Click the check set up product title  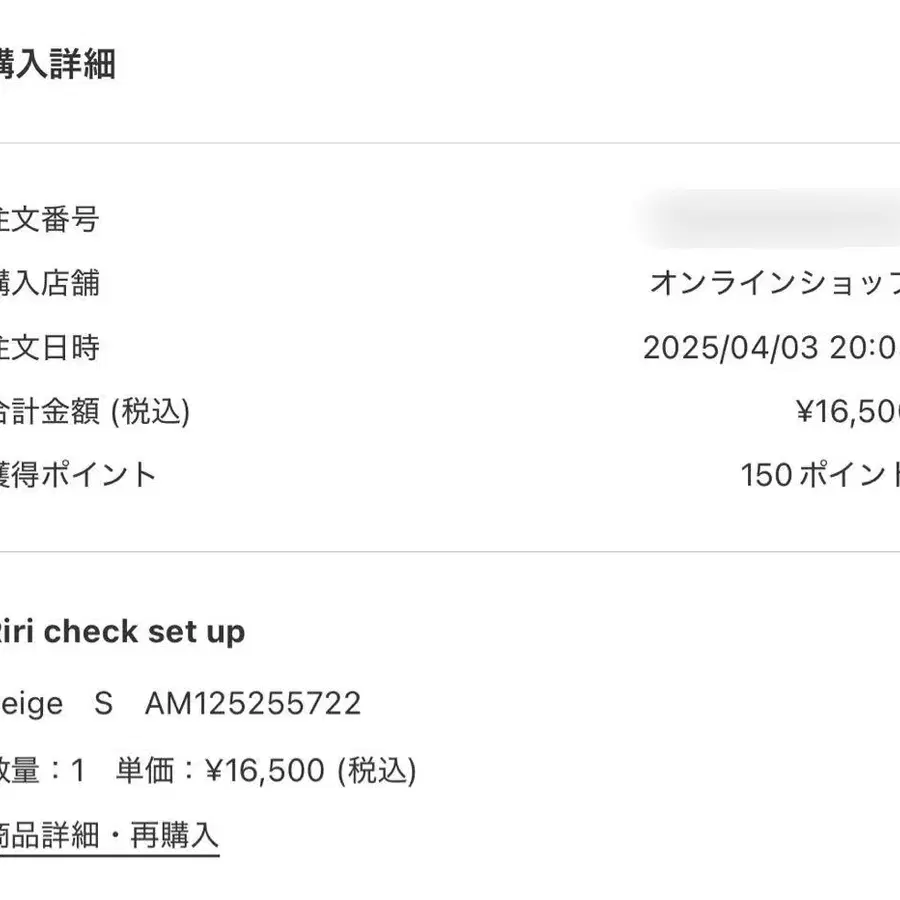(x=122, y=632)
